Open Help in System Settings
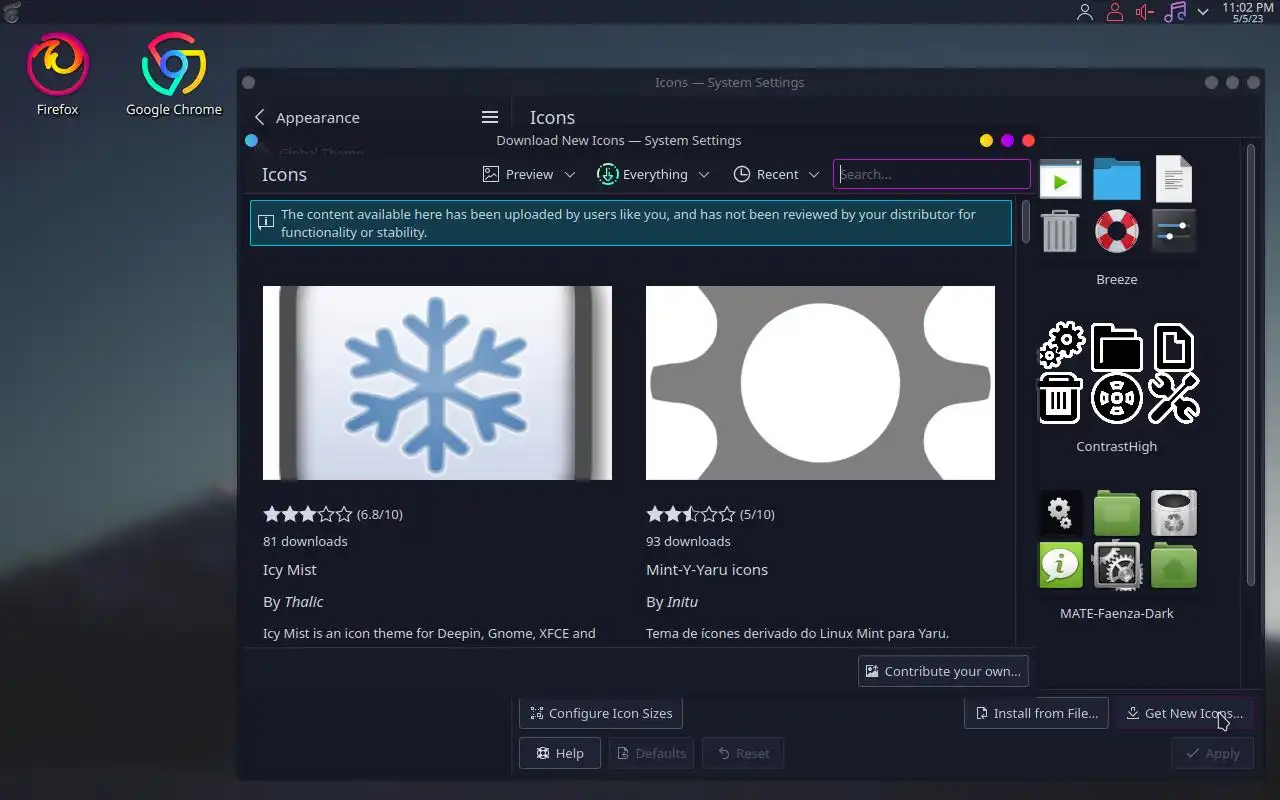 coord(559,753)
